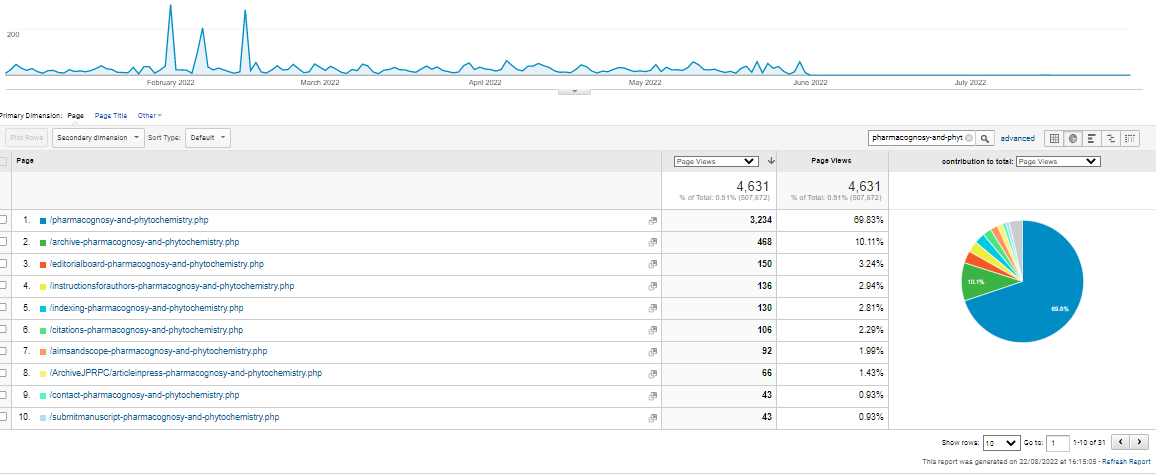Open the Other primary dimension menu
The image size is (1156, 475).
[149, 116]
